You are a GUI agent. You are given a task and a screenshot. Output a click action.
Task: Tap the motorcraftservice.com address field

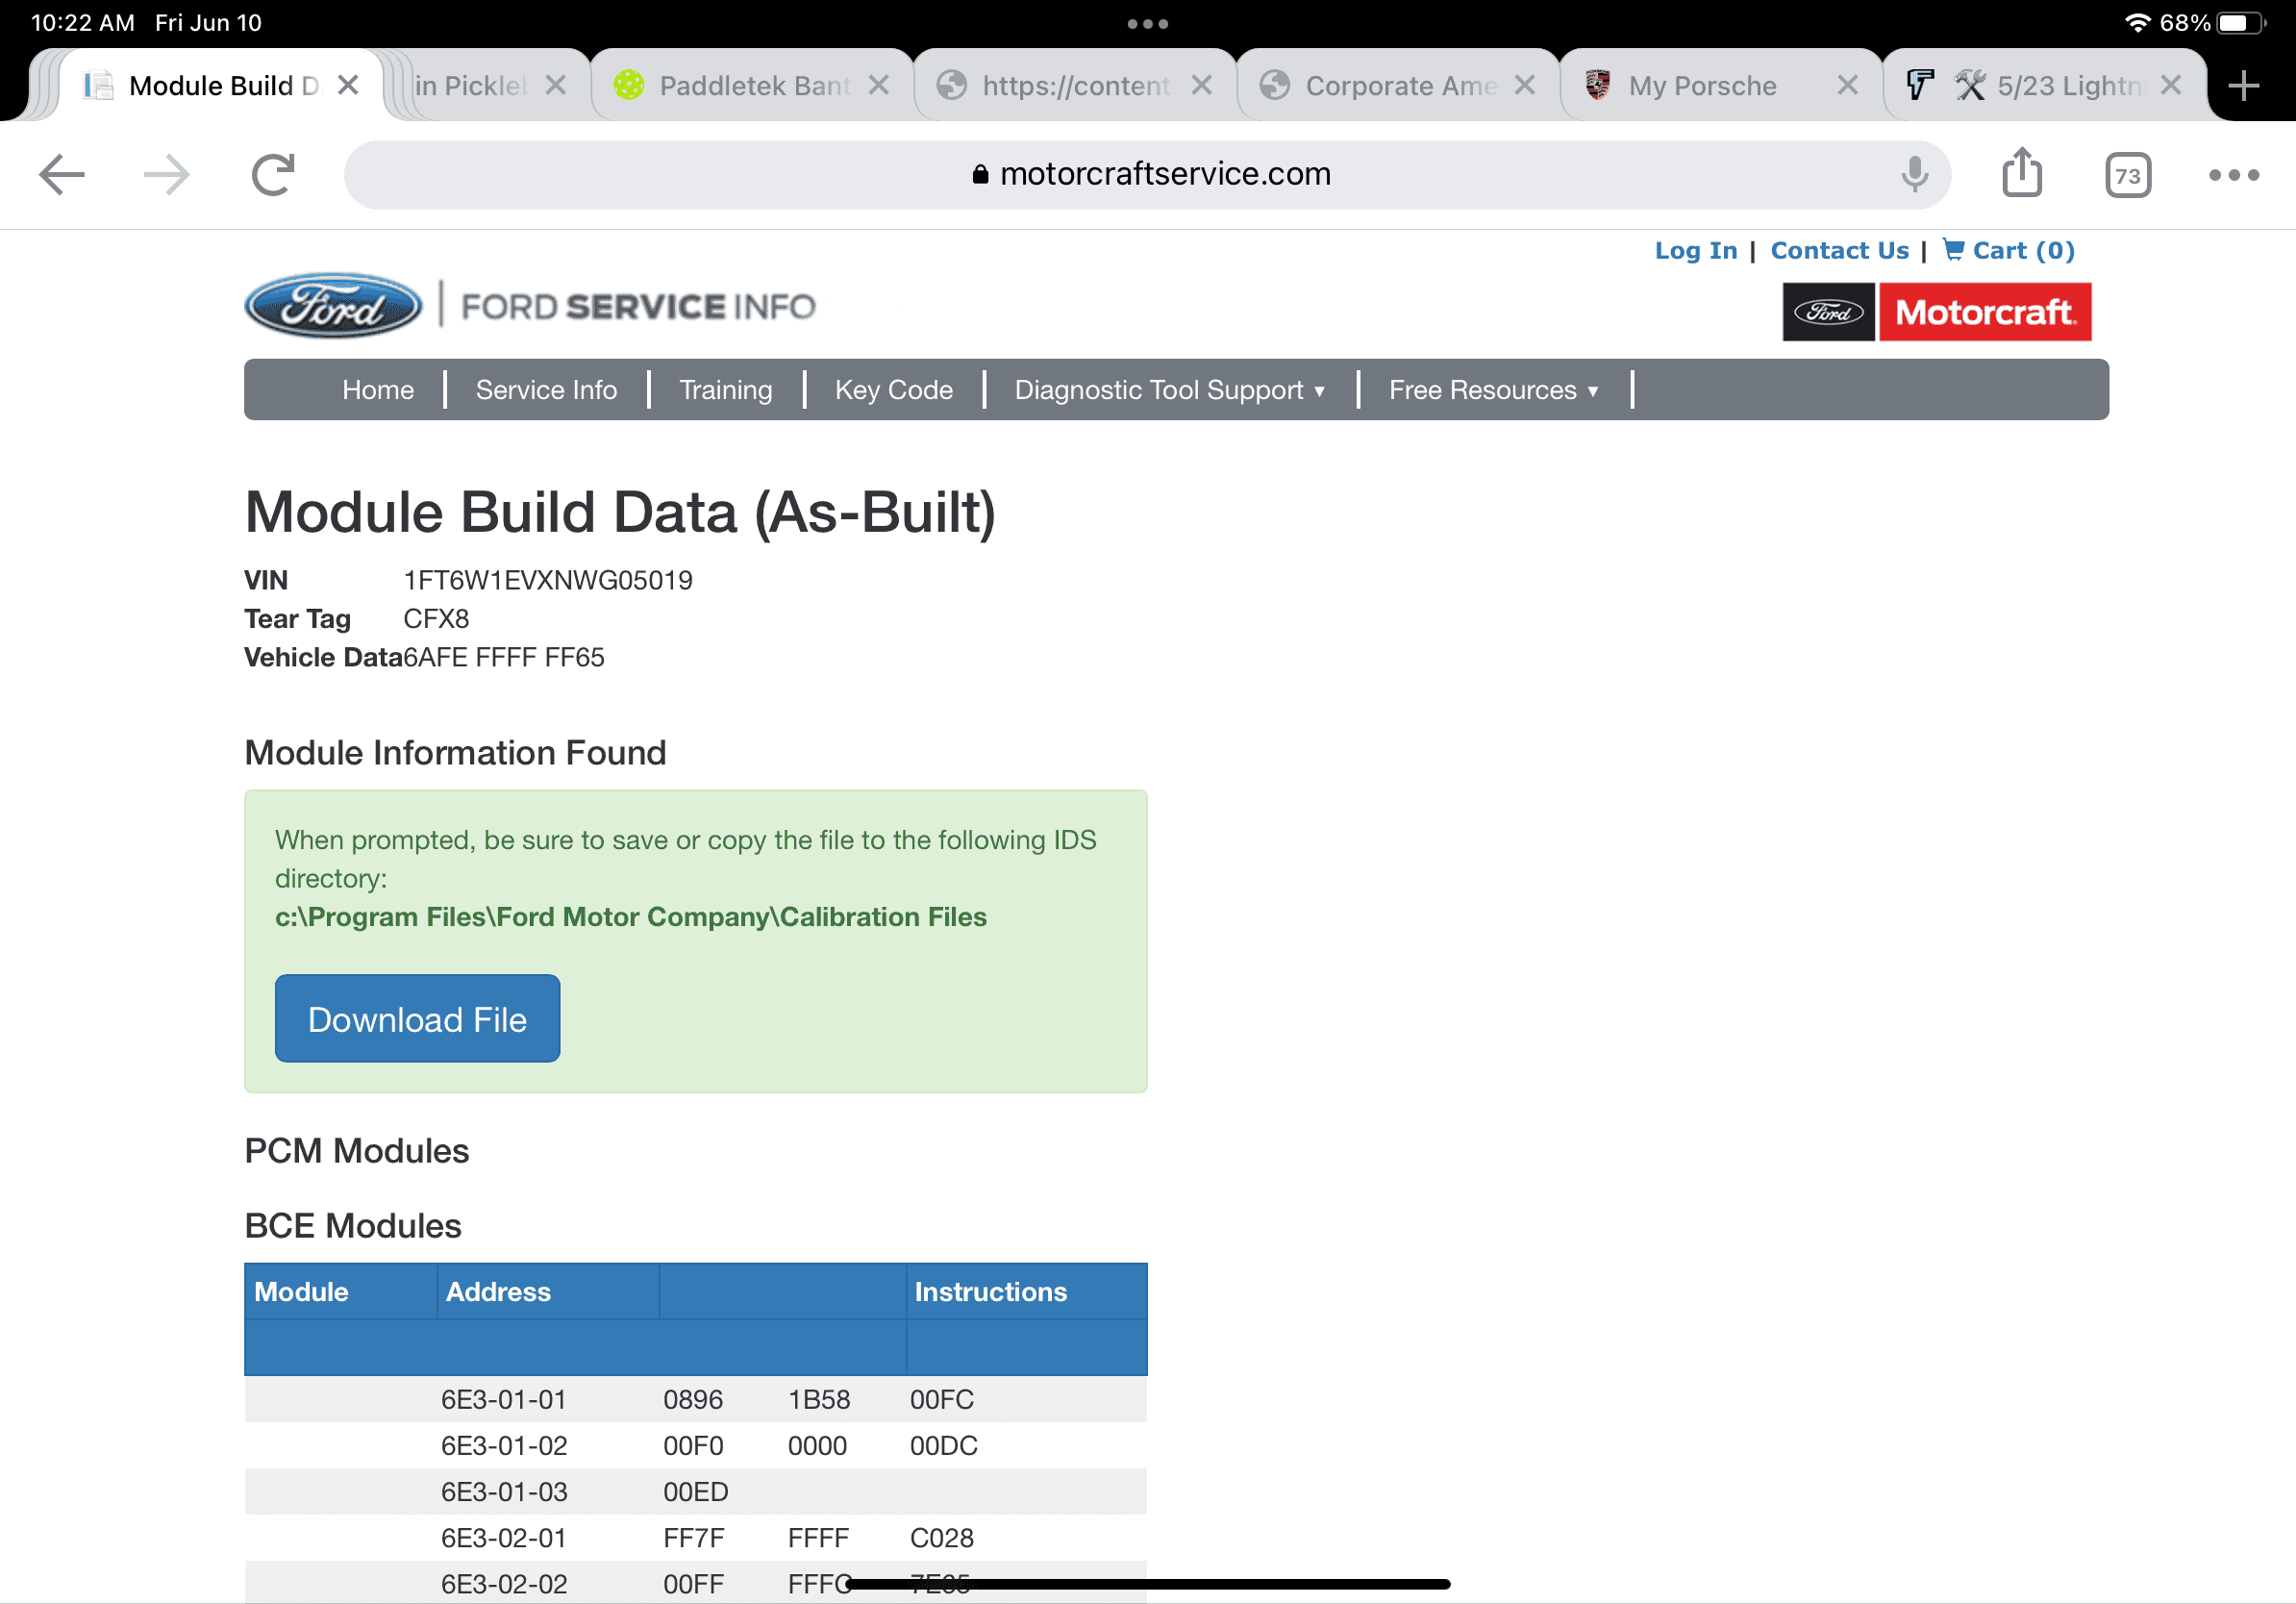[1150, 175]
